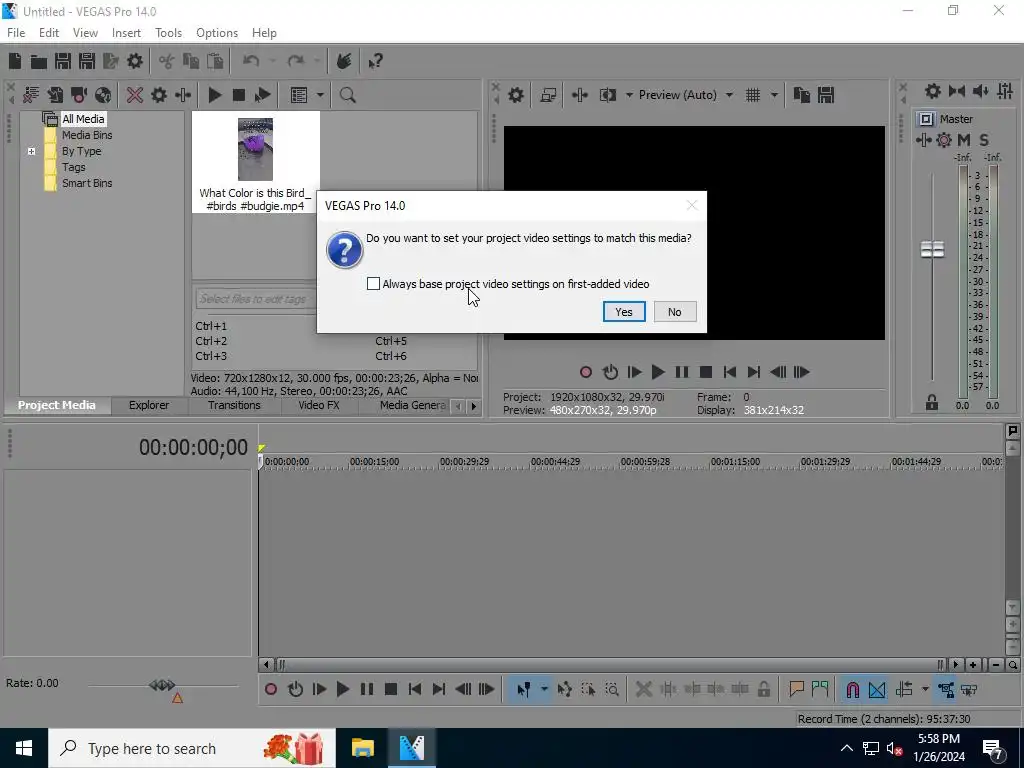Click Play in video preview transport
The image size is (1024, 768).
coord(658,372)
